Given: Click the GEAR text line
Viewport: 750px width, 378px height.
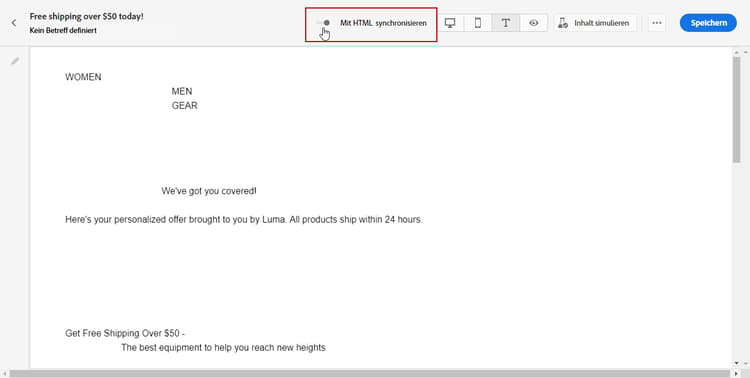Looking at the screenshot, I should [185, 106].
